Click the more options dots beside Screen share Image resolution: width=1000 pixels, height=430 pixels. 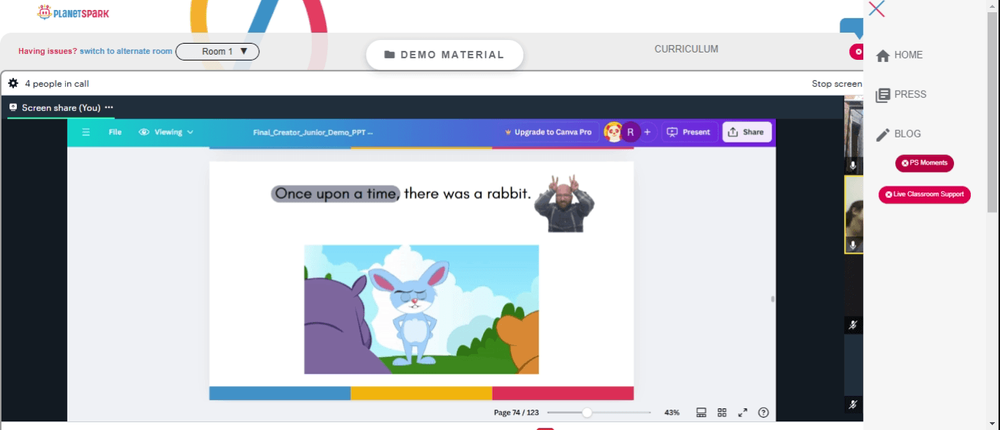pyautogui.click(x=109, y=107)
